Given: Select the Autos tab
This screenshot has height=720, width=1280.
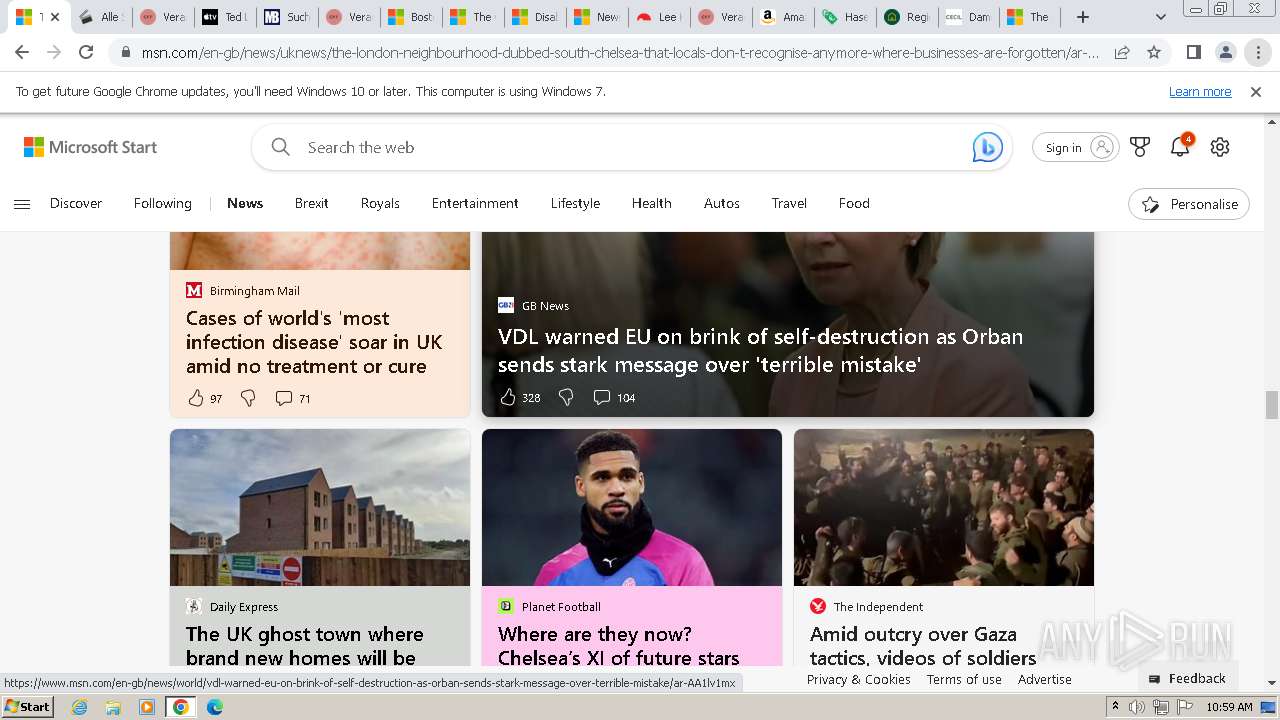Looking at the screenshot, I should tap(721, 203).
